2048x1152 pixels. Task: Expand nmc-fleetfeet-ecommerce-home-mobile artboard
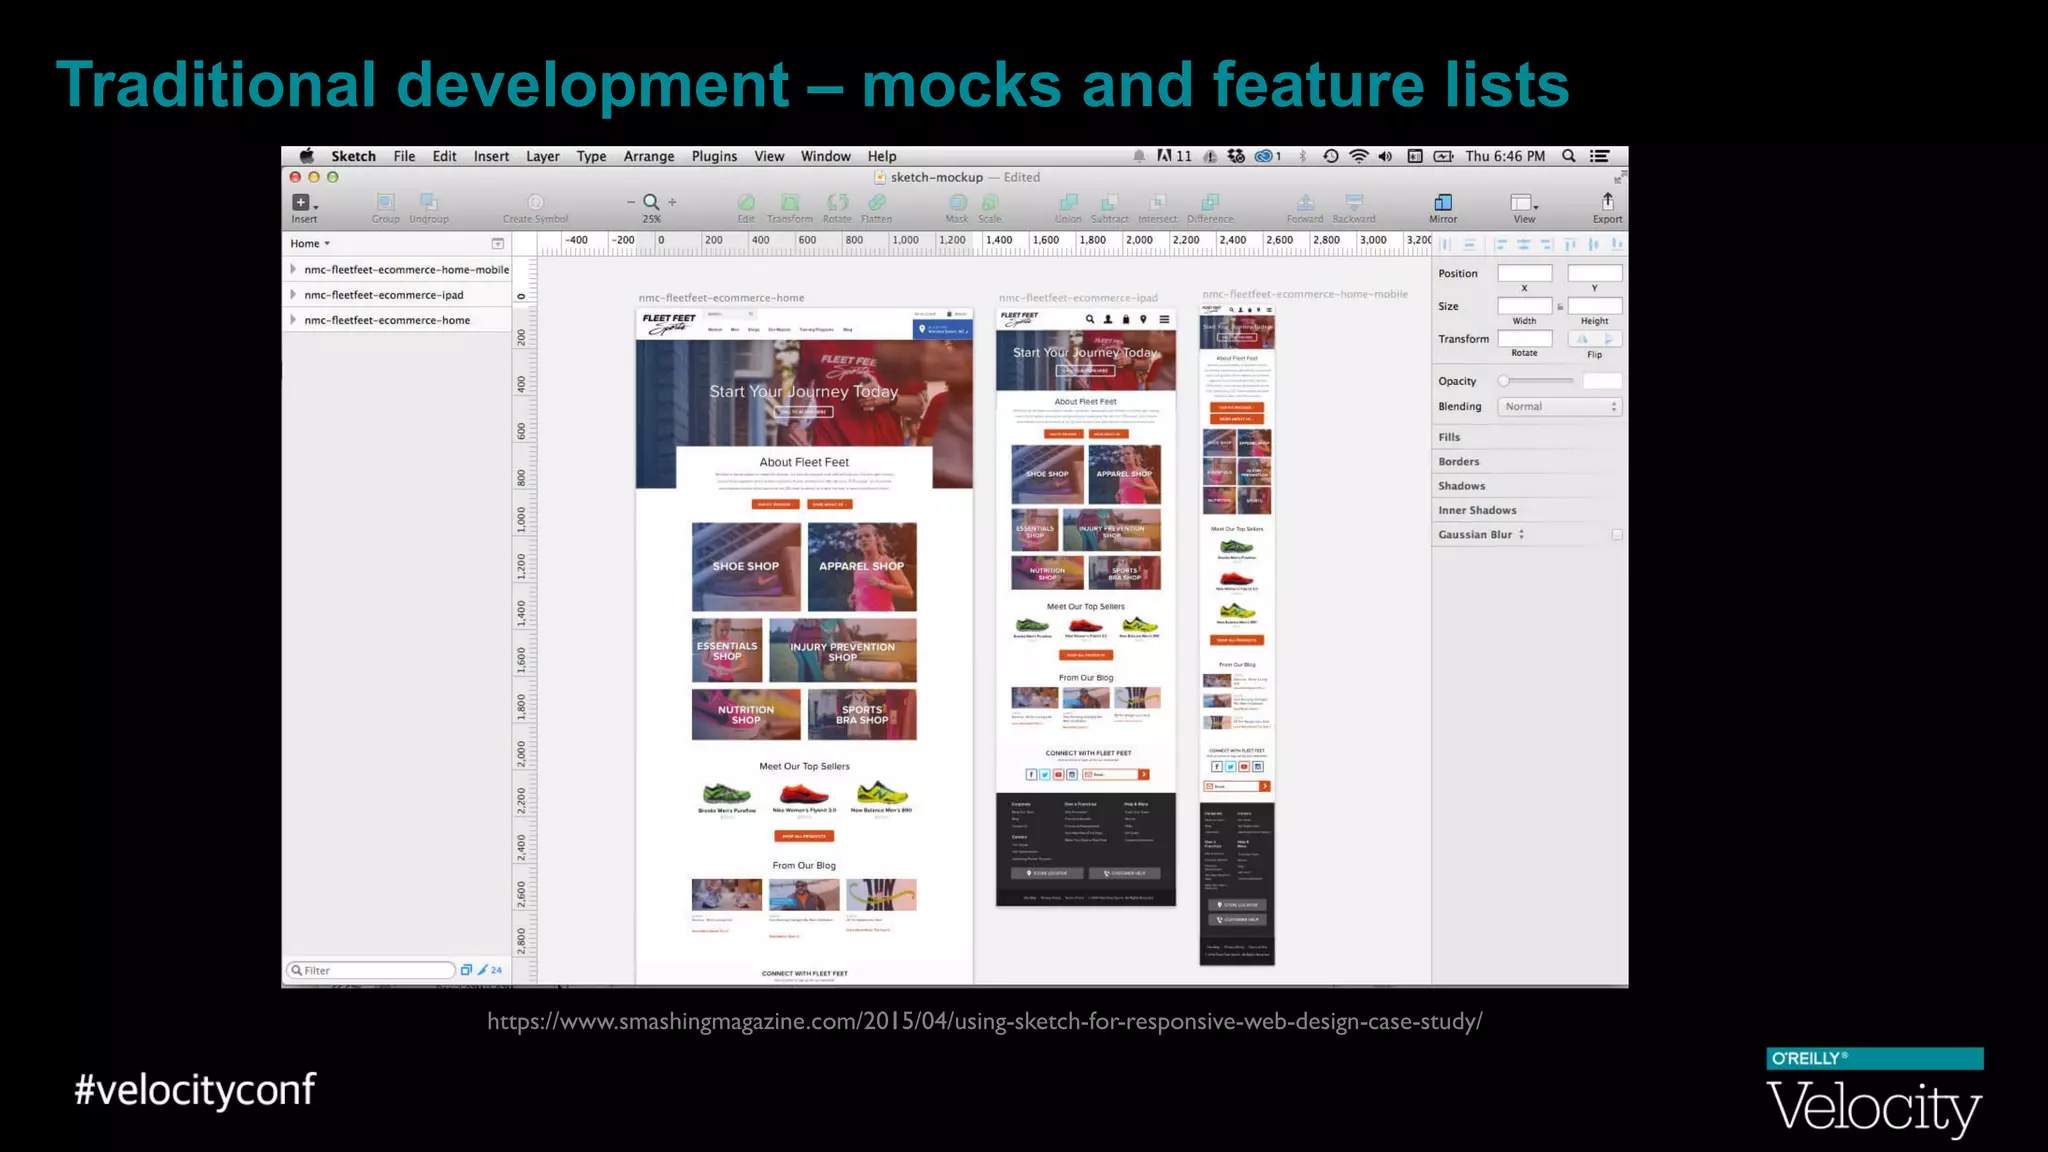(293, 269)
